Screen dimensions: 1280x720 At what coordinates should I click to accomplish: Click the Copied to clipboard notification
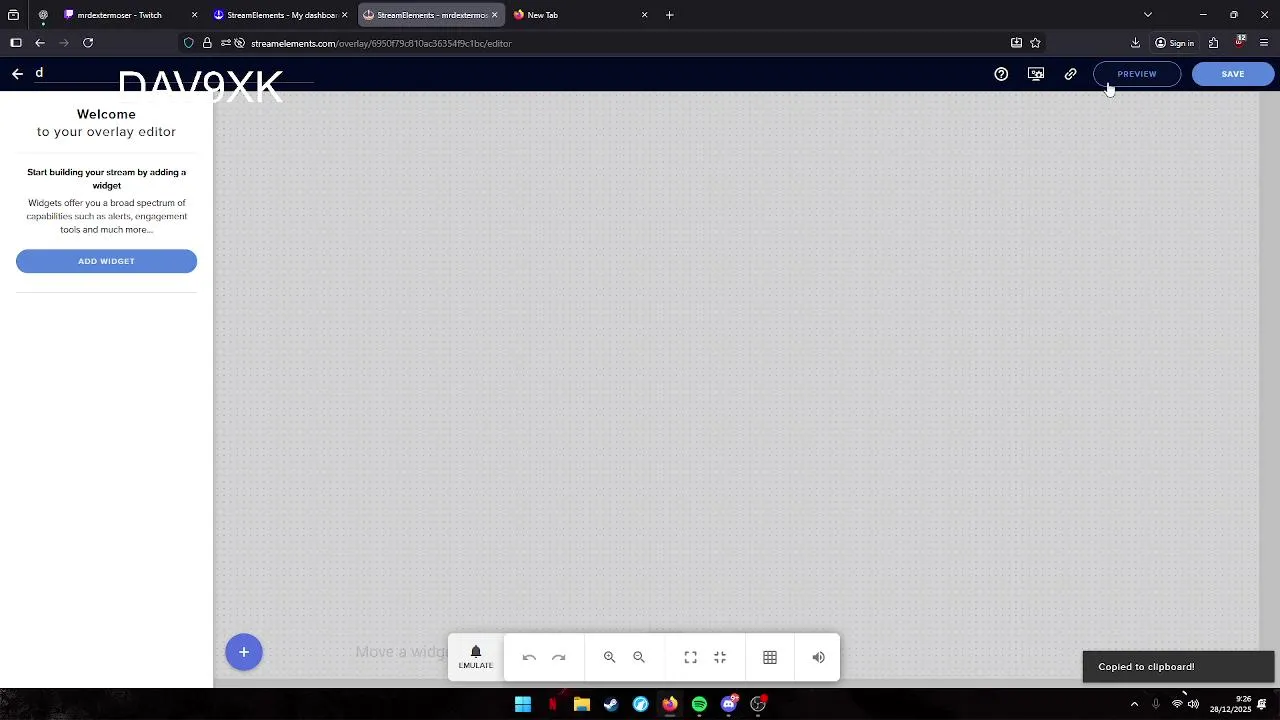click(x=1178, y=667)
